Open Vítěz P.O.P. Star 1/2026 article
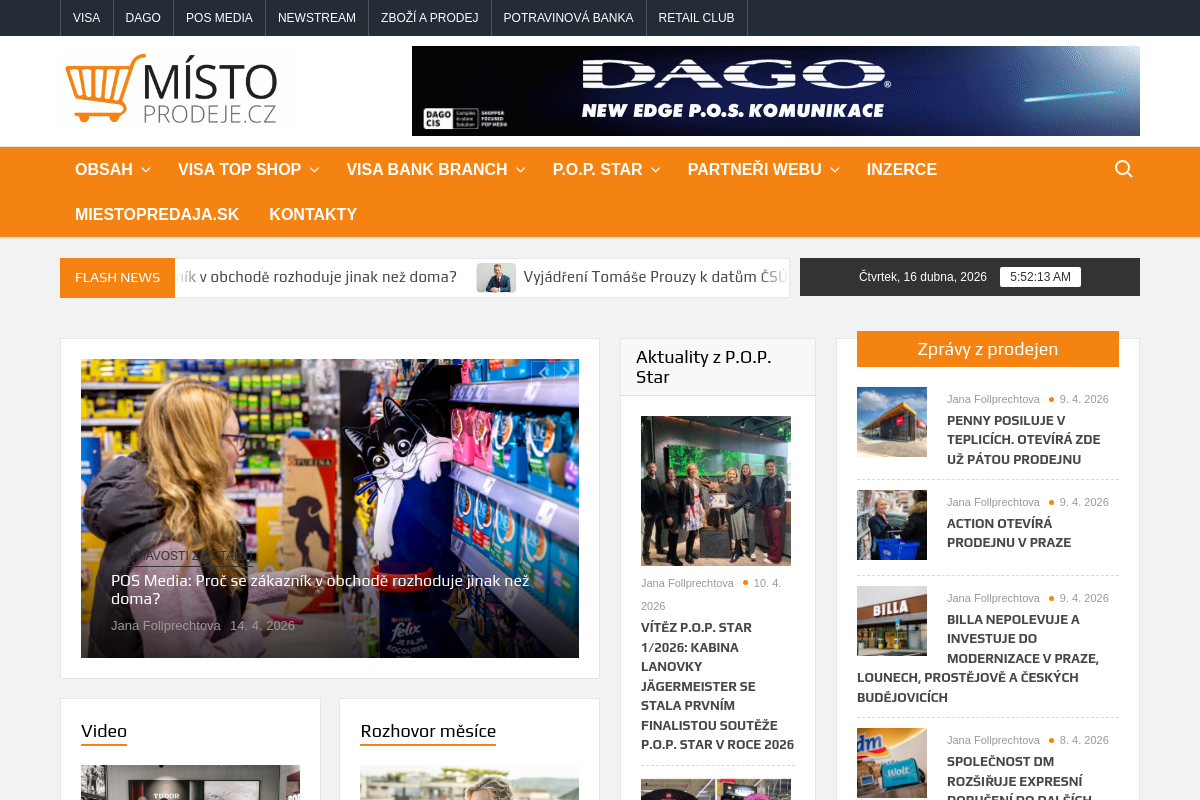The image size is (1200, 800). coord(717,686)
